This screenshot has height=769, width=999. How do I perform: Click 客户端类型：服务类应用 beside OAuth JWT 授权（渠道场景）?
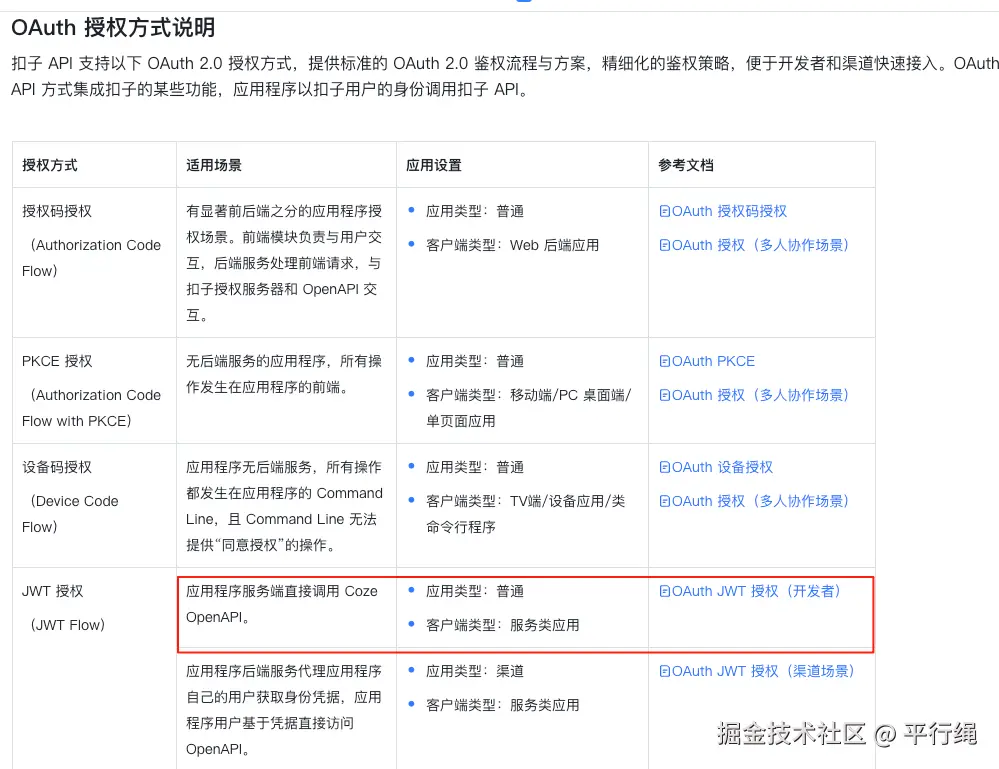tap(503, 705)
